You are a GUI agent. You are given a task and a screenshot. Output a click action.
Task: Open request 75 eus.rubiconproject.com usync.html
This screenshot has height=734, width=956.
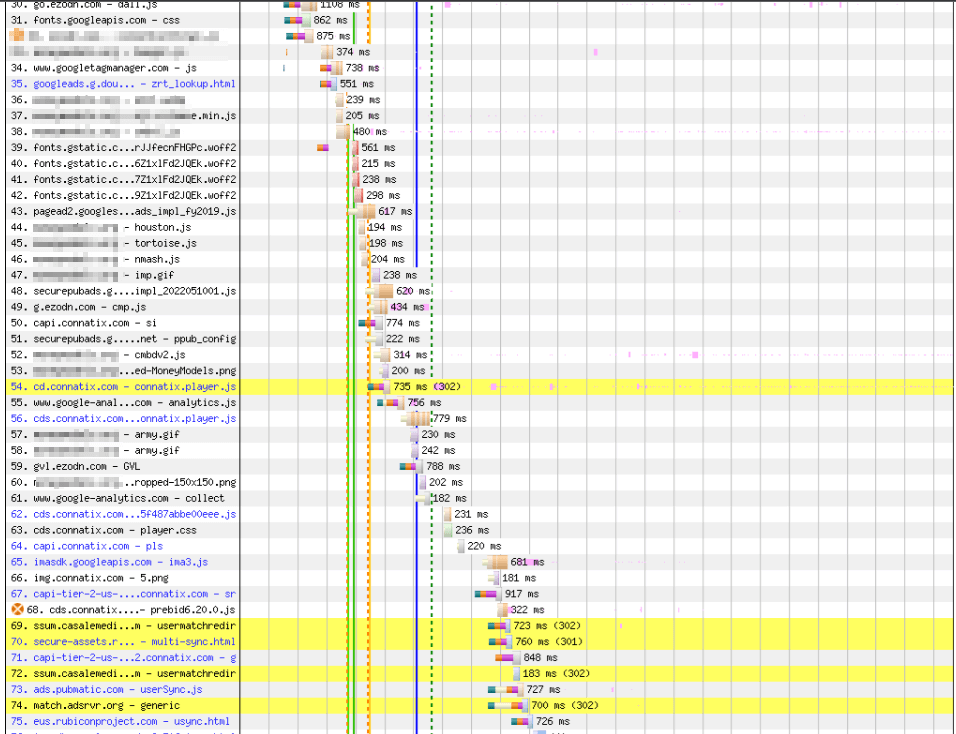click(x=120, y=721)
